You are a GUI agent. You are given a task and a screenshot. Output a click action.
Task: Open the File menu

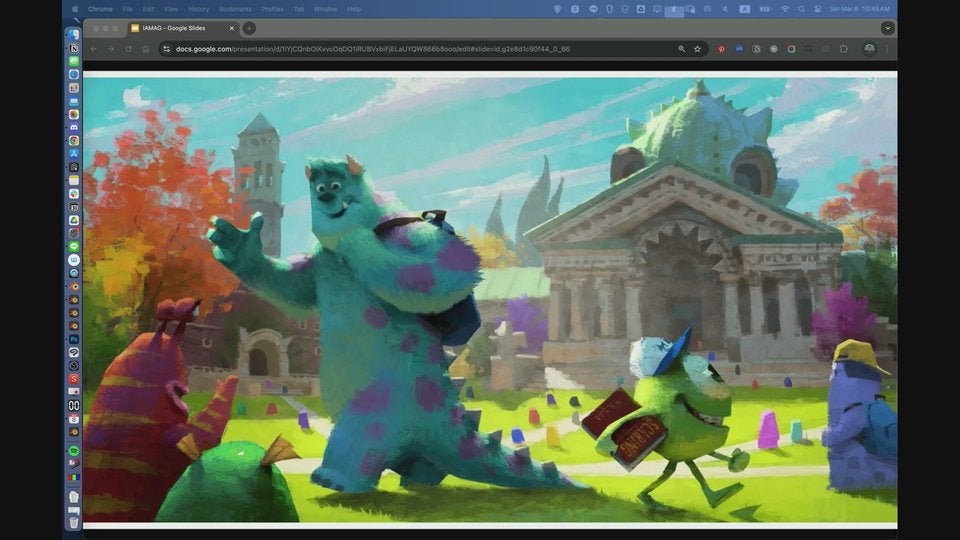tap(127, 9)
